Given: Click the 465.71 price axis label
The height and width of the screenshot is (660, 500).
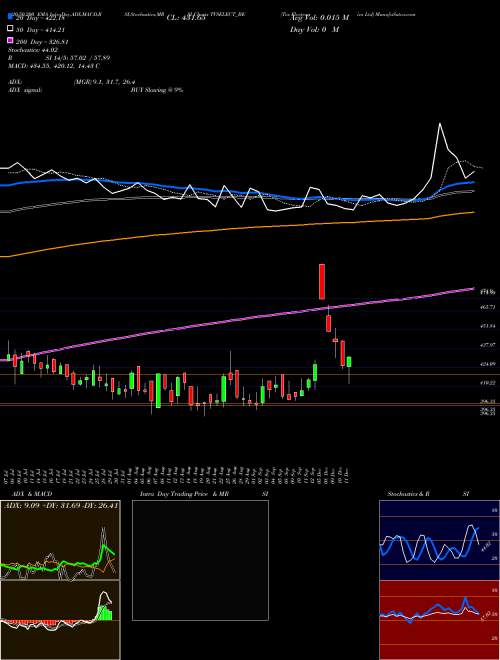Looking at the screenshot, I should tap(487, 308).
